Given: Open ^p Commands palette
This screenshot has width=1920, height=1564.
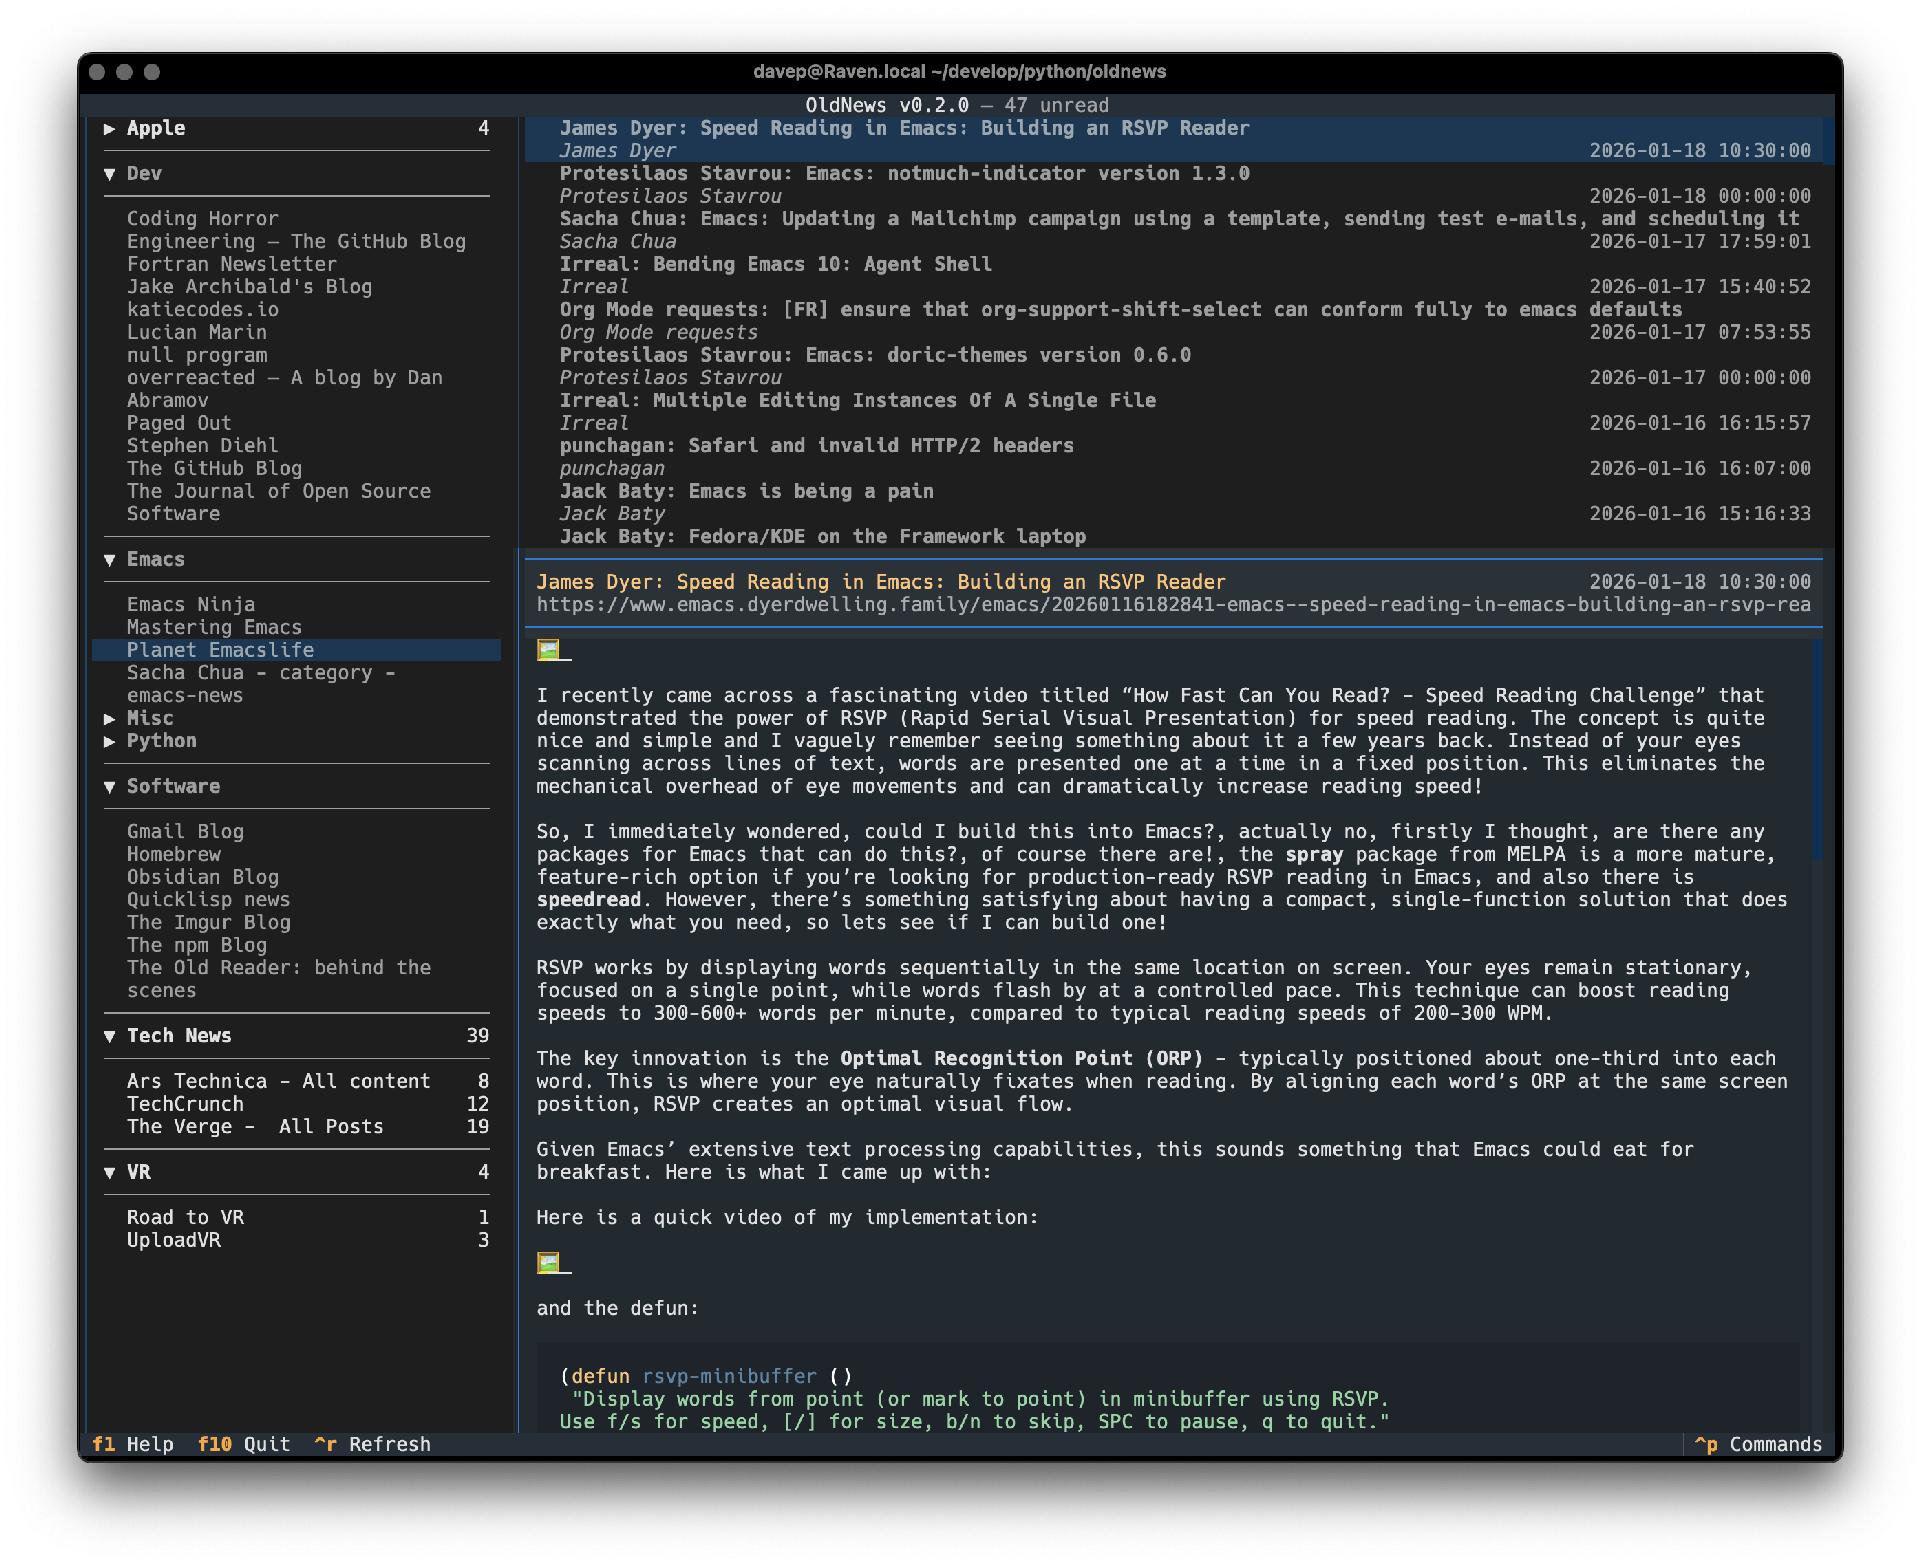Looking at the screenshot, I should (x=1758, y=1444).
